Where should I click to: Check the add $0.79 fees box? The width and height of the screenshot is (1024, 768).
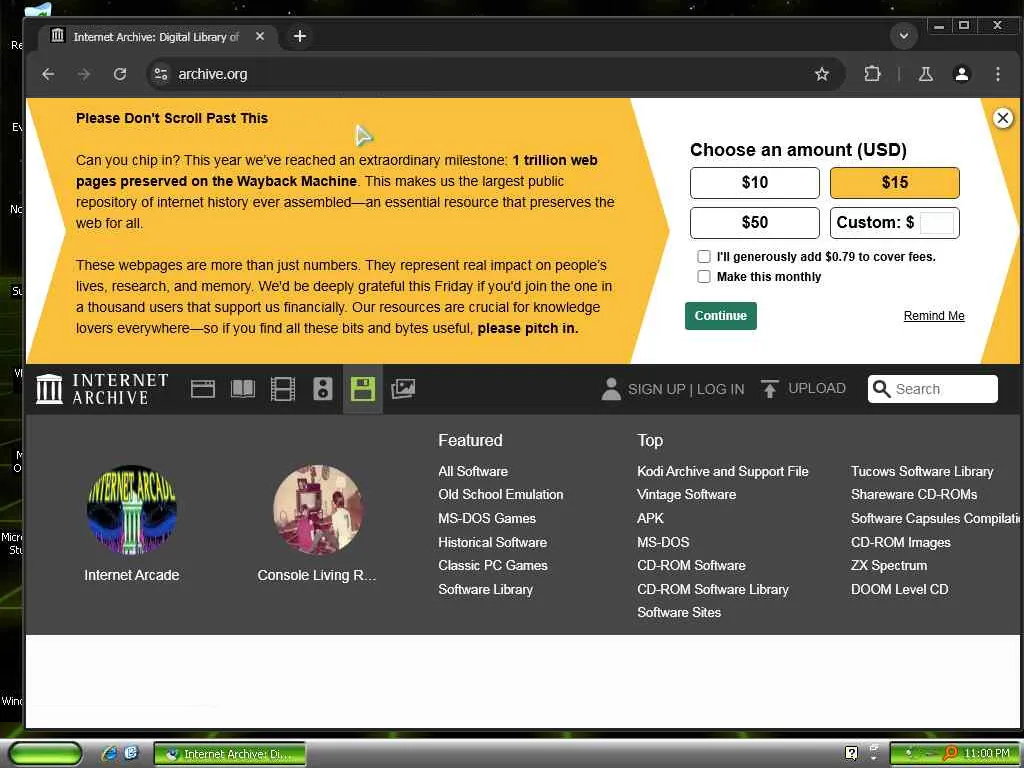tap(704, 257)
